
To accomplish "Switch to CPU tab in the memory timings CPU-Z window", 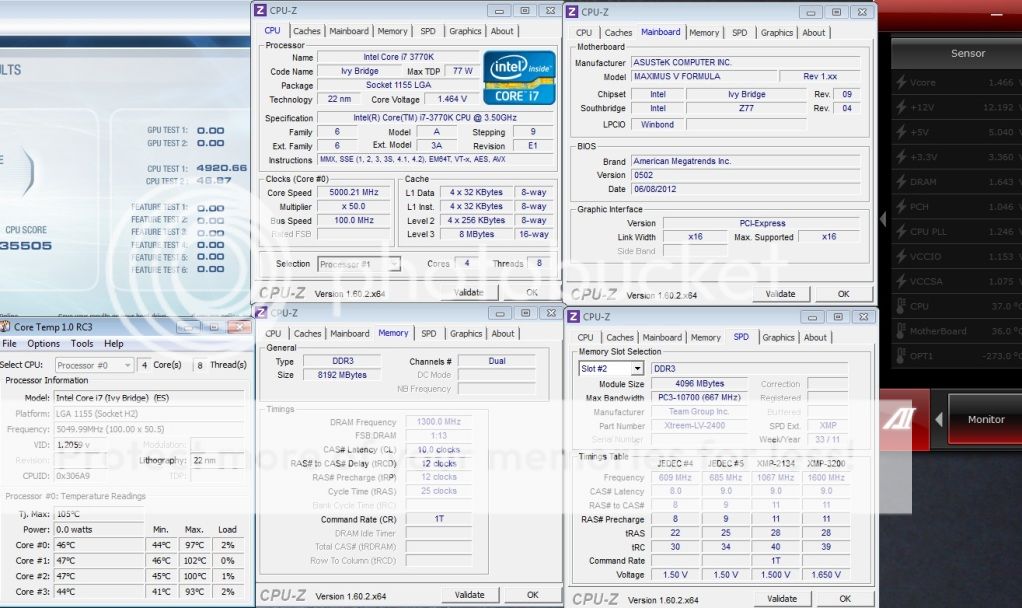I will (x=273, y=334).
